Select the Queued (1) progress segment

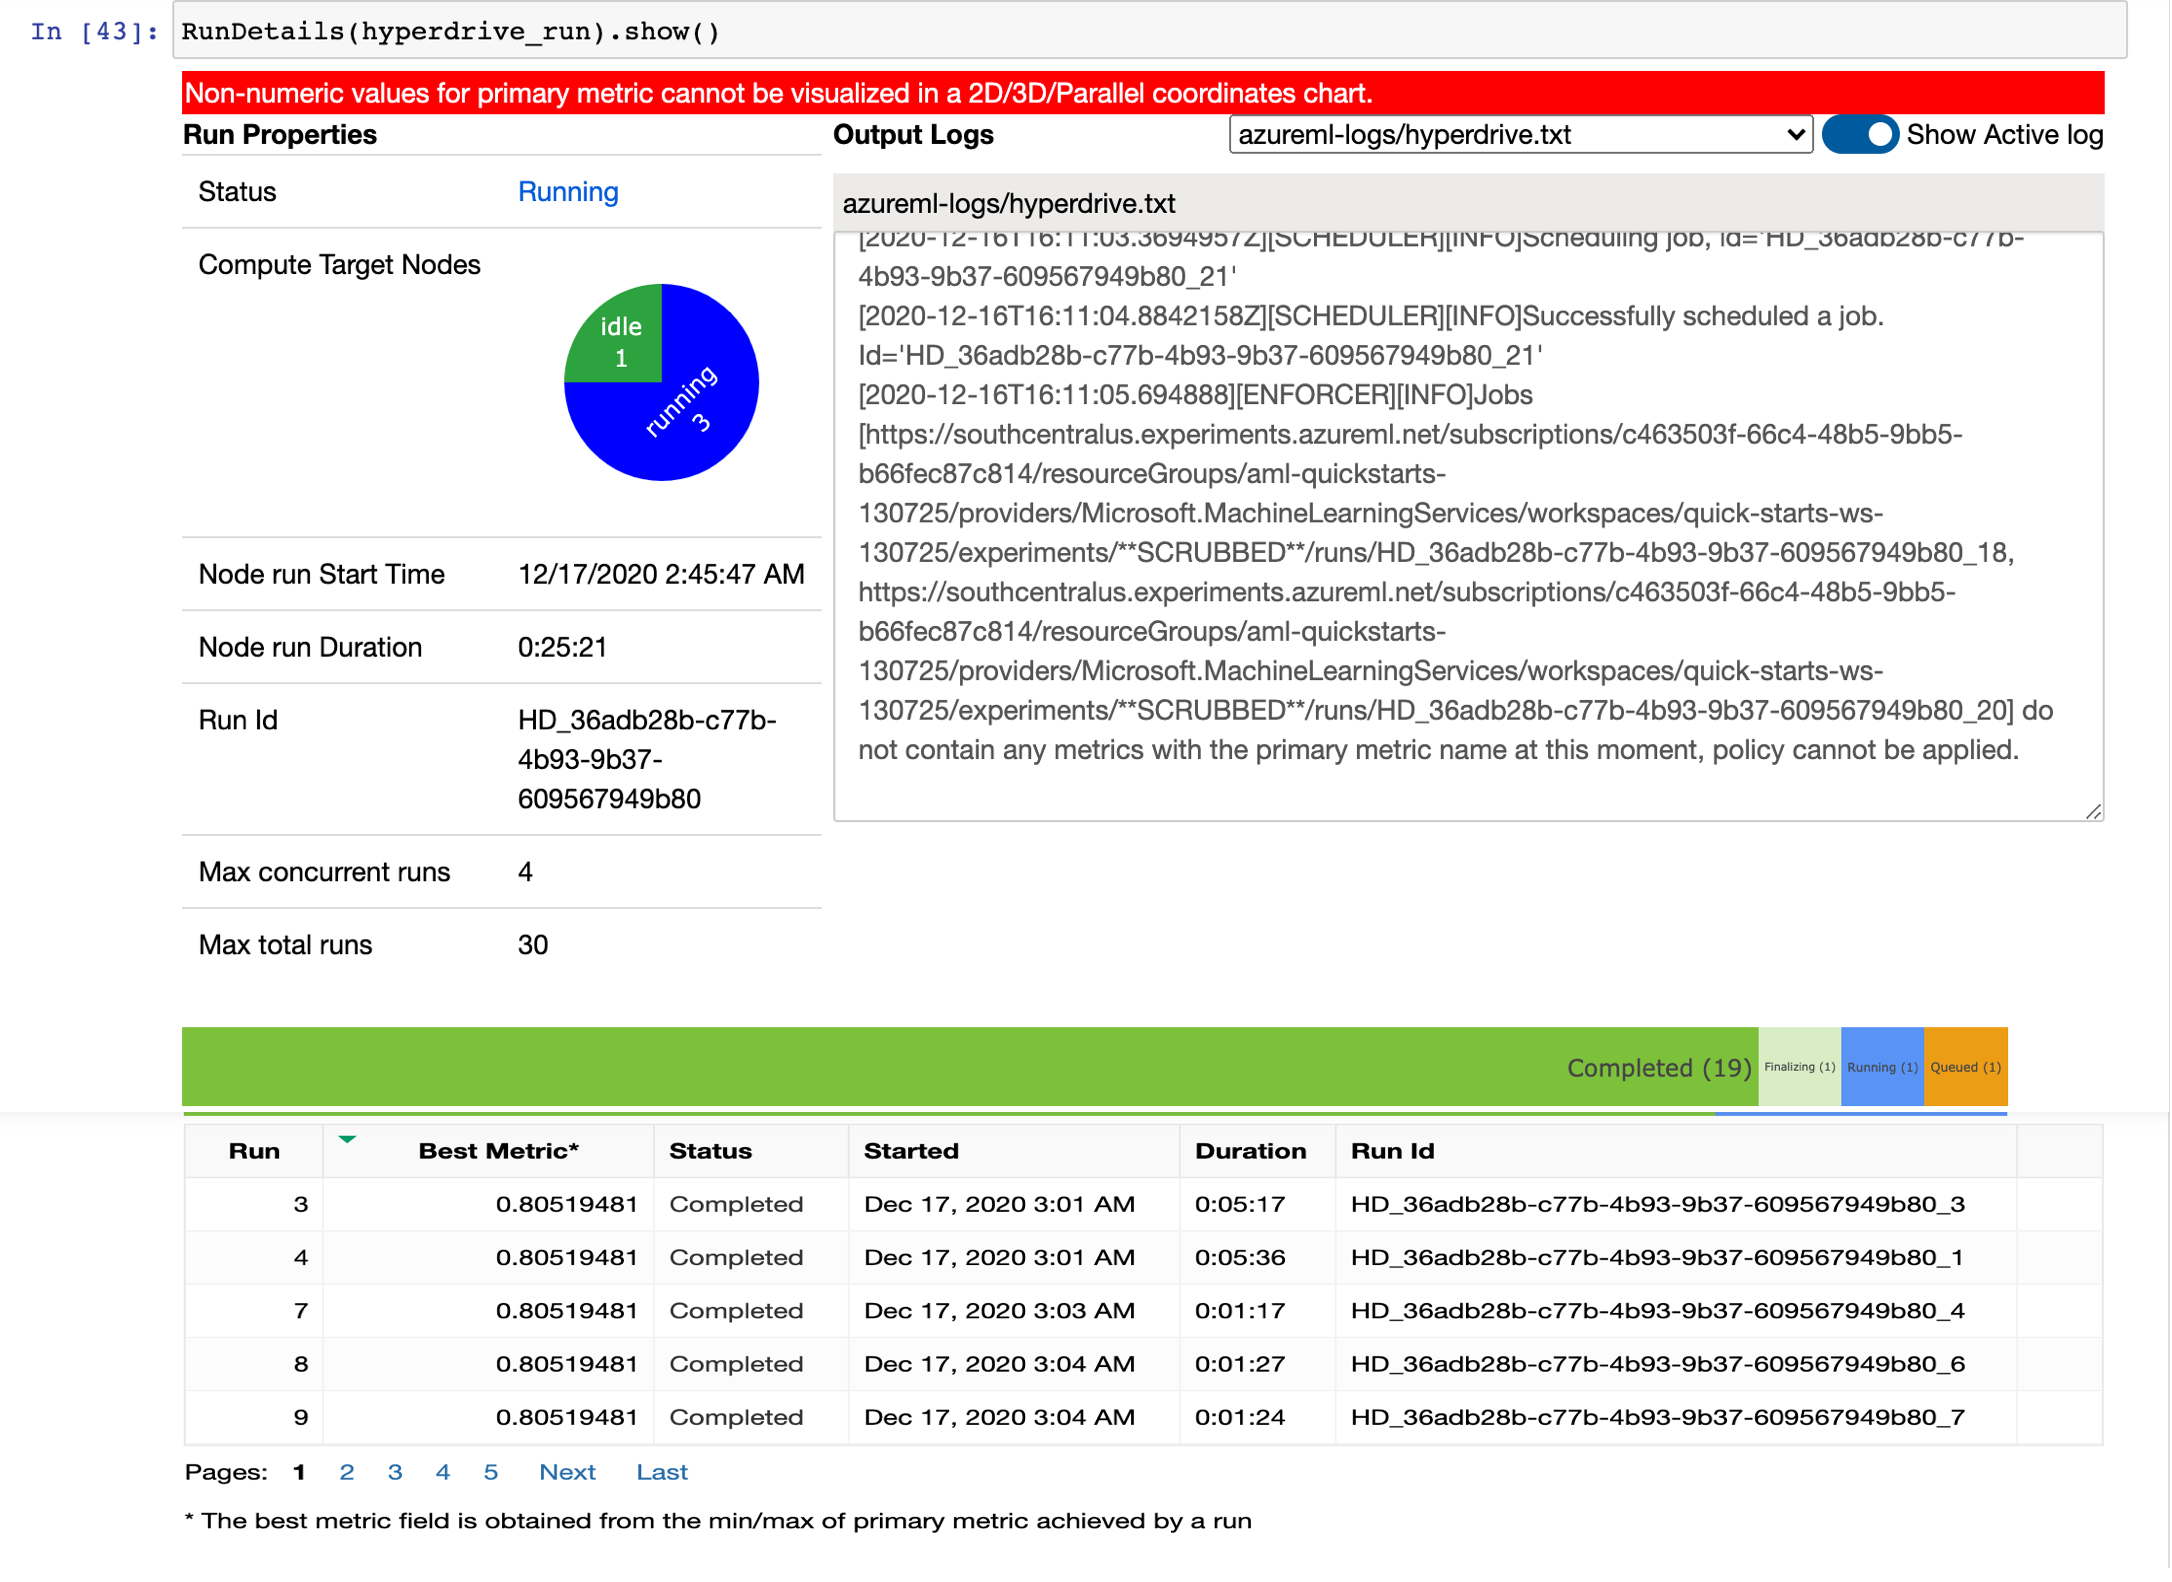tap(1965, 1067)
